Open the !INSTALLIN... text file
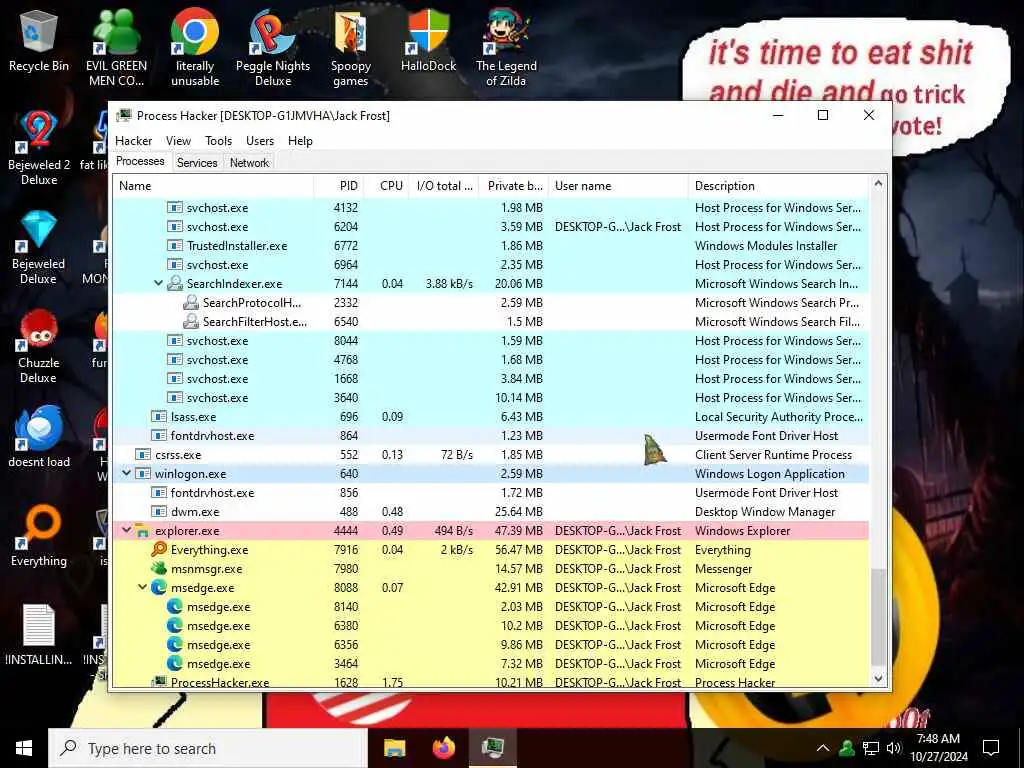Screen dimensions: 1024x768 coord(39,635)
